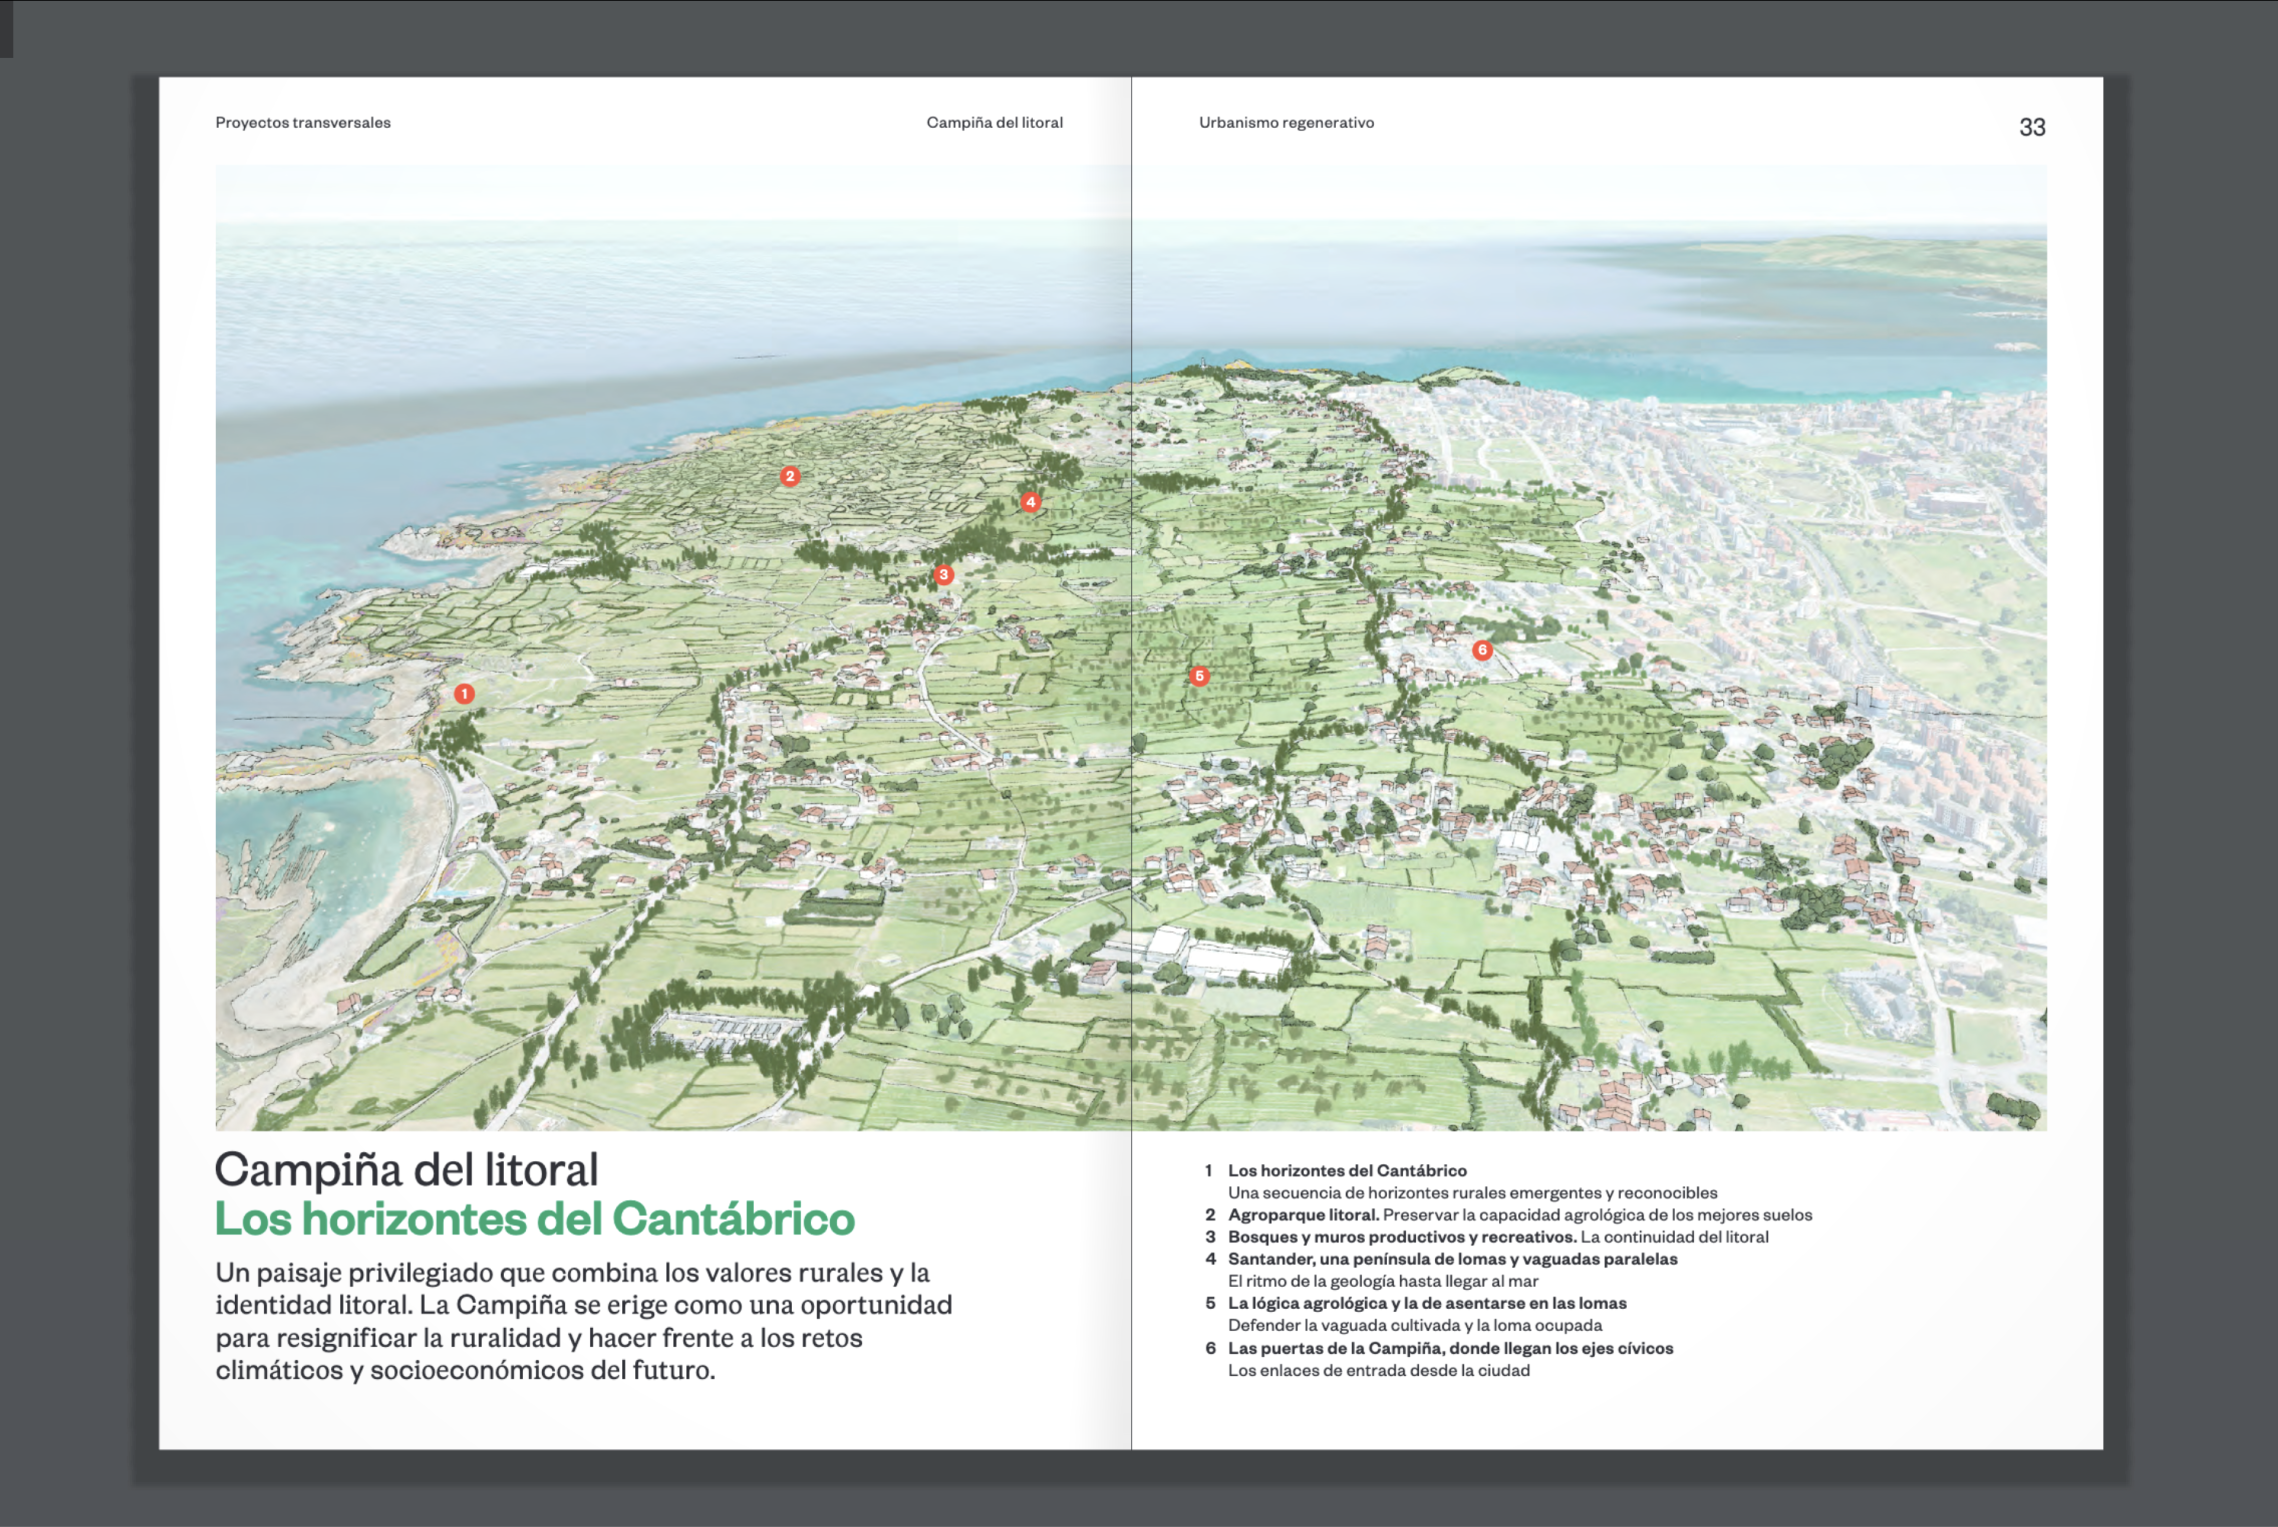Click red map marker number 4
This screenshot has width=2278, height=1527.
tap(1031, 502)
